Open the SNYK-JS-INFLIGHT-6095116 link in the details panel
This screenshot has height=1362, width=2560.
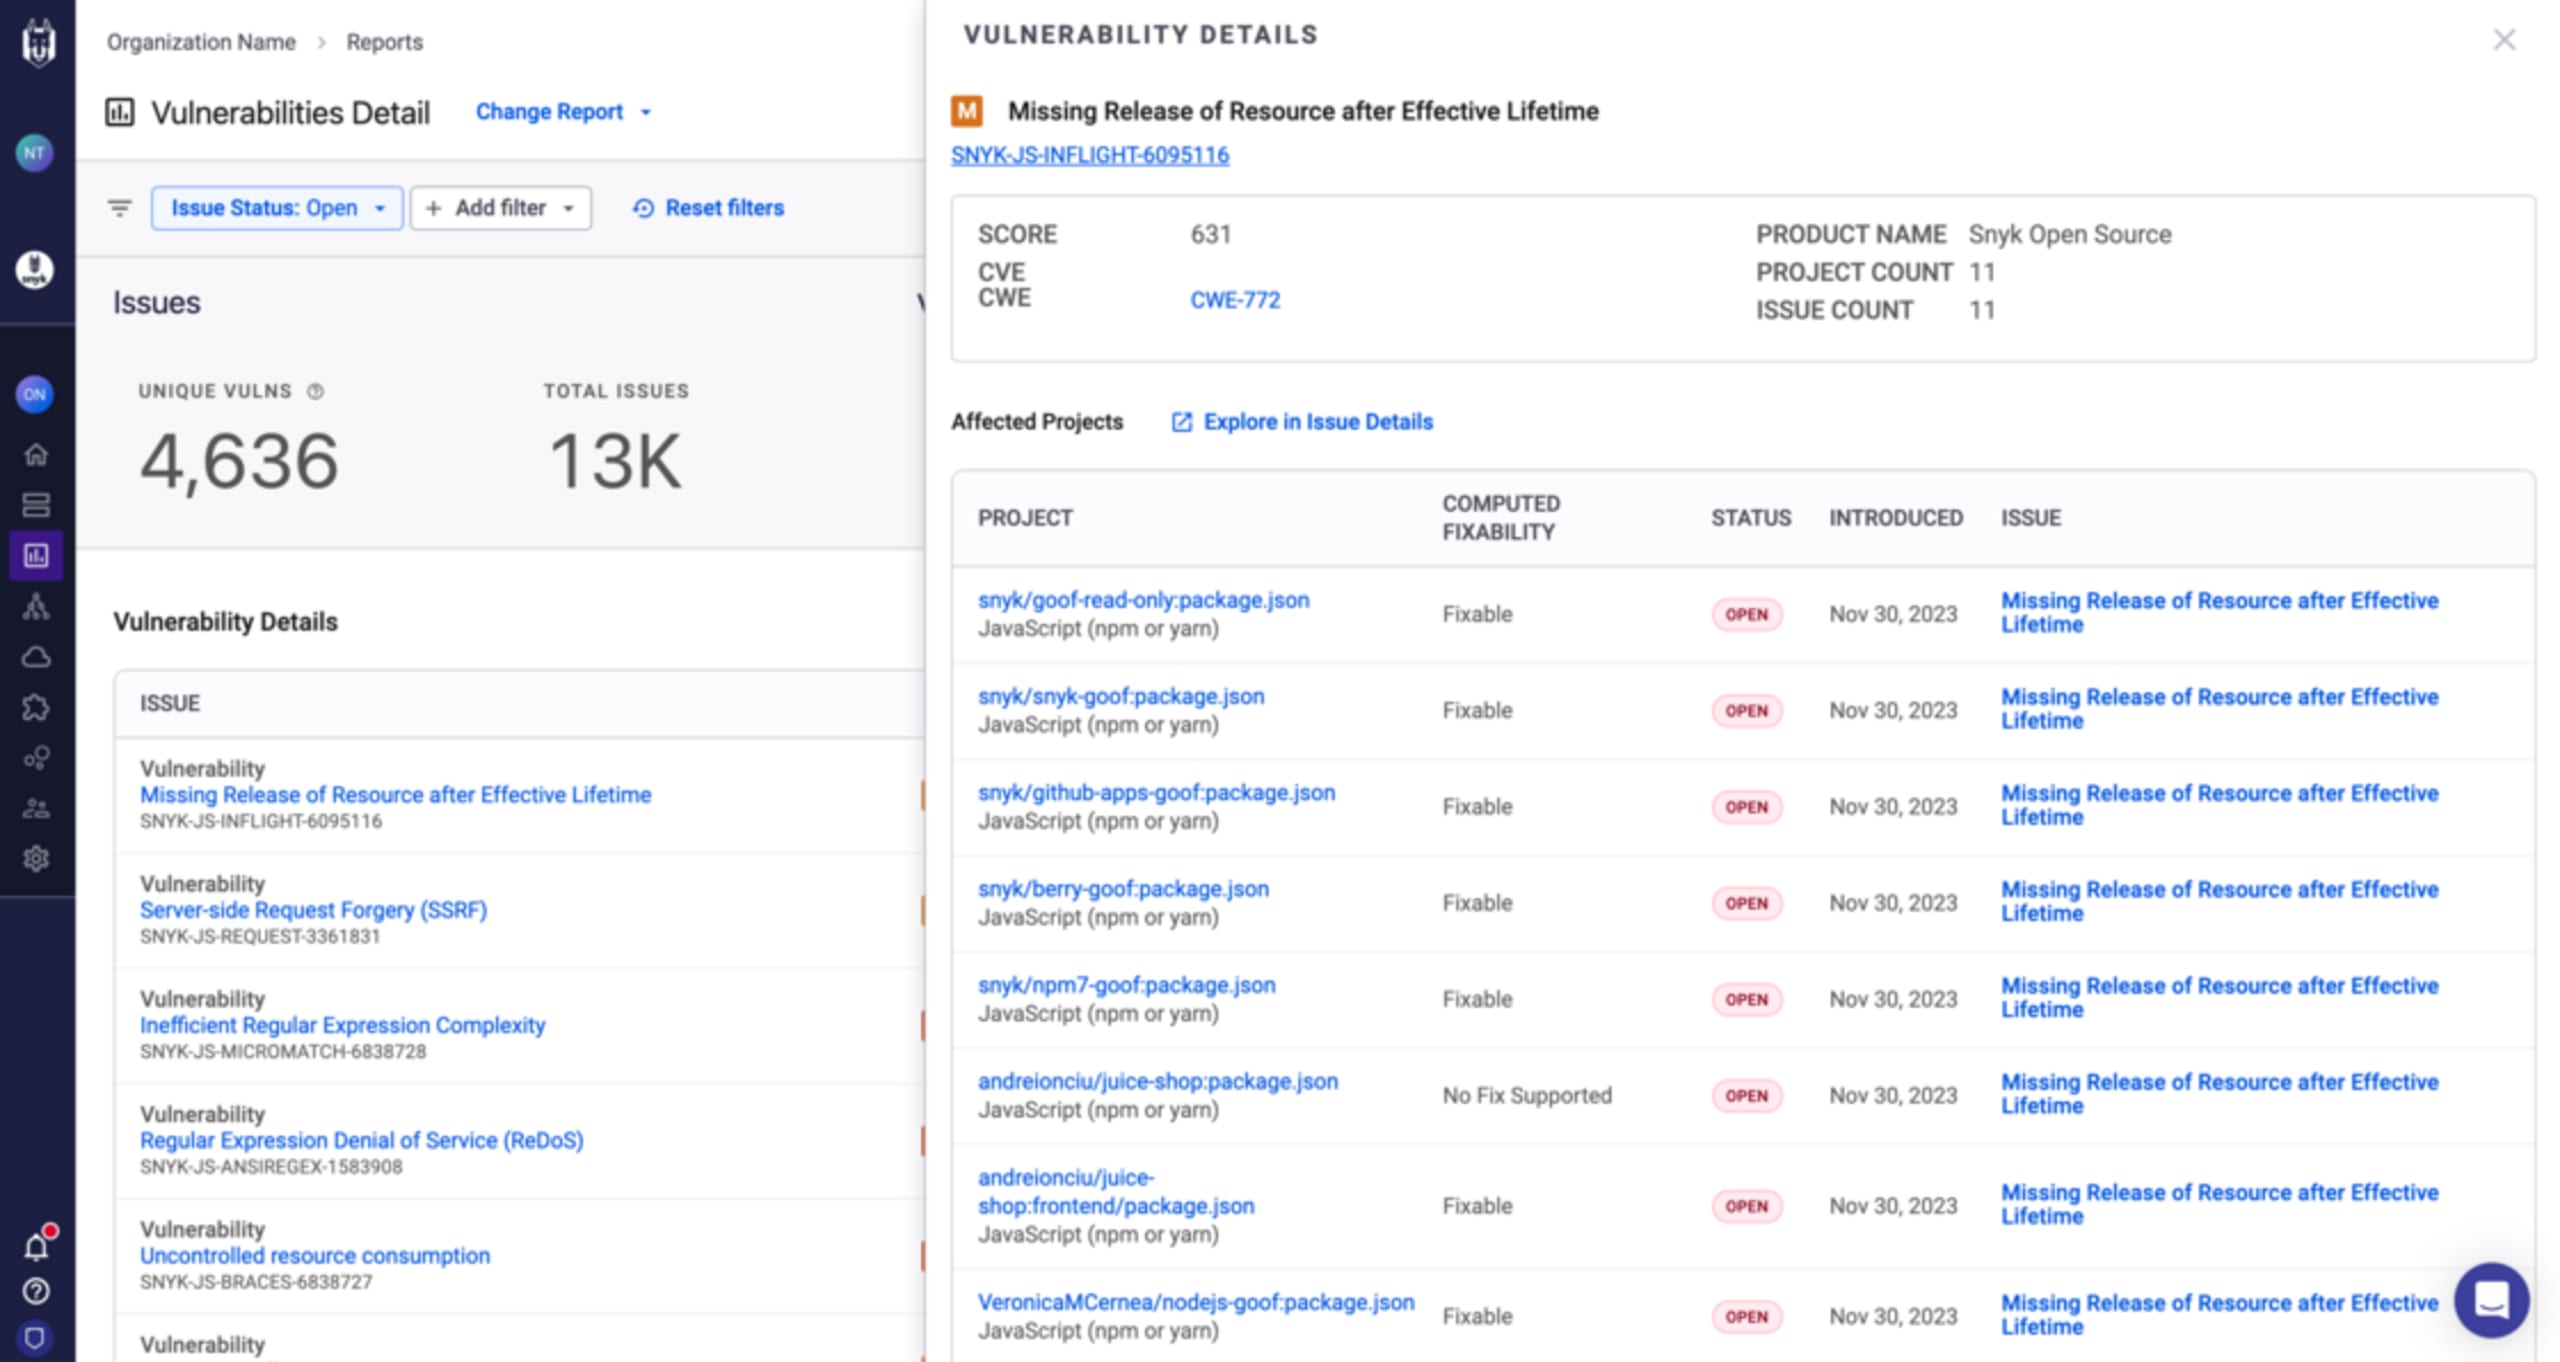point(1090,155)
